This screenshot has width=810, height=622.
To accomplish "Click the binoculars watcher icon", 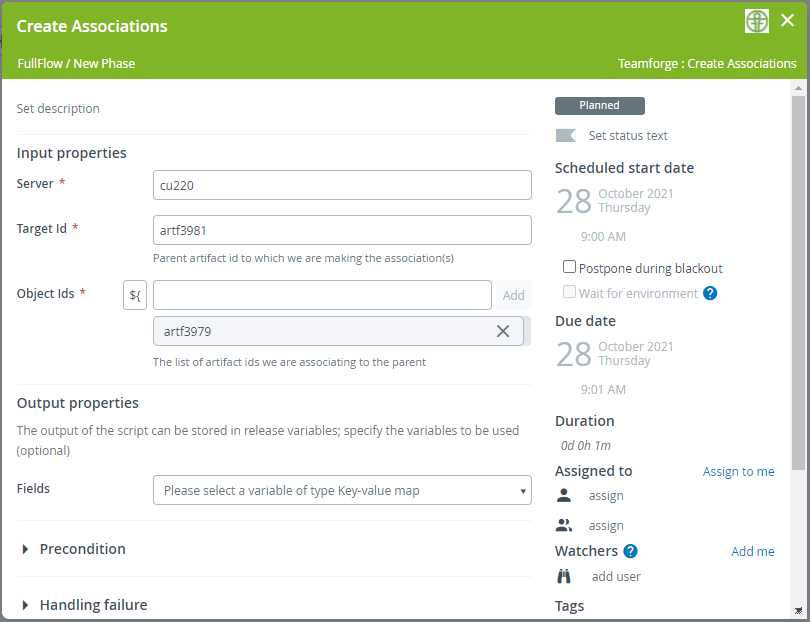I will [x=564, y=576].
